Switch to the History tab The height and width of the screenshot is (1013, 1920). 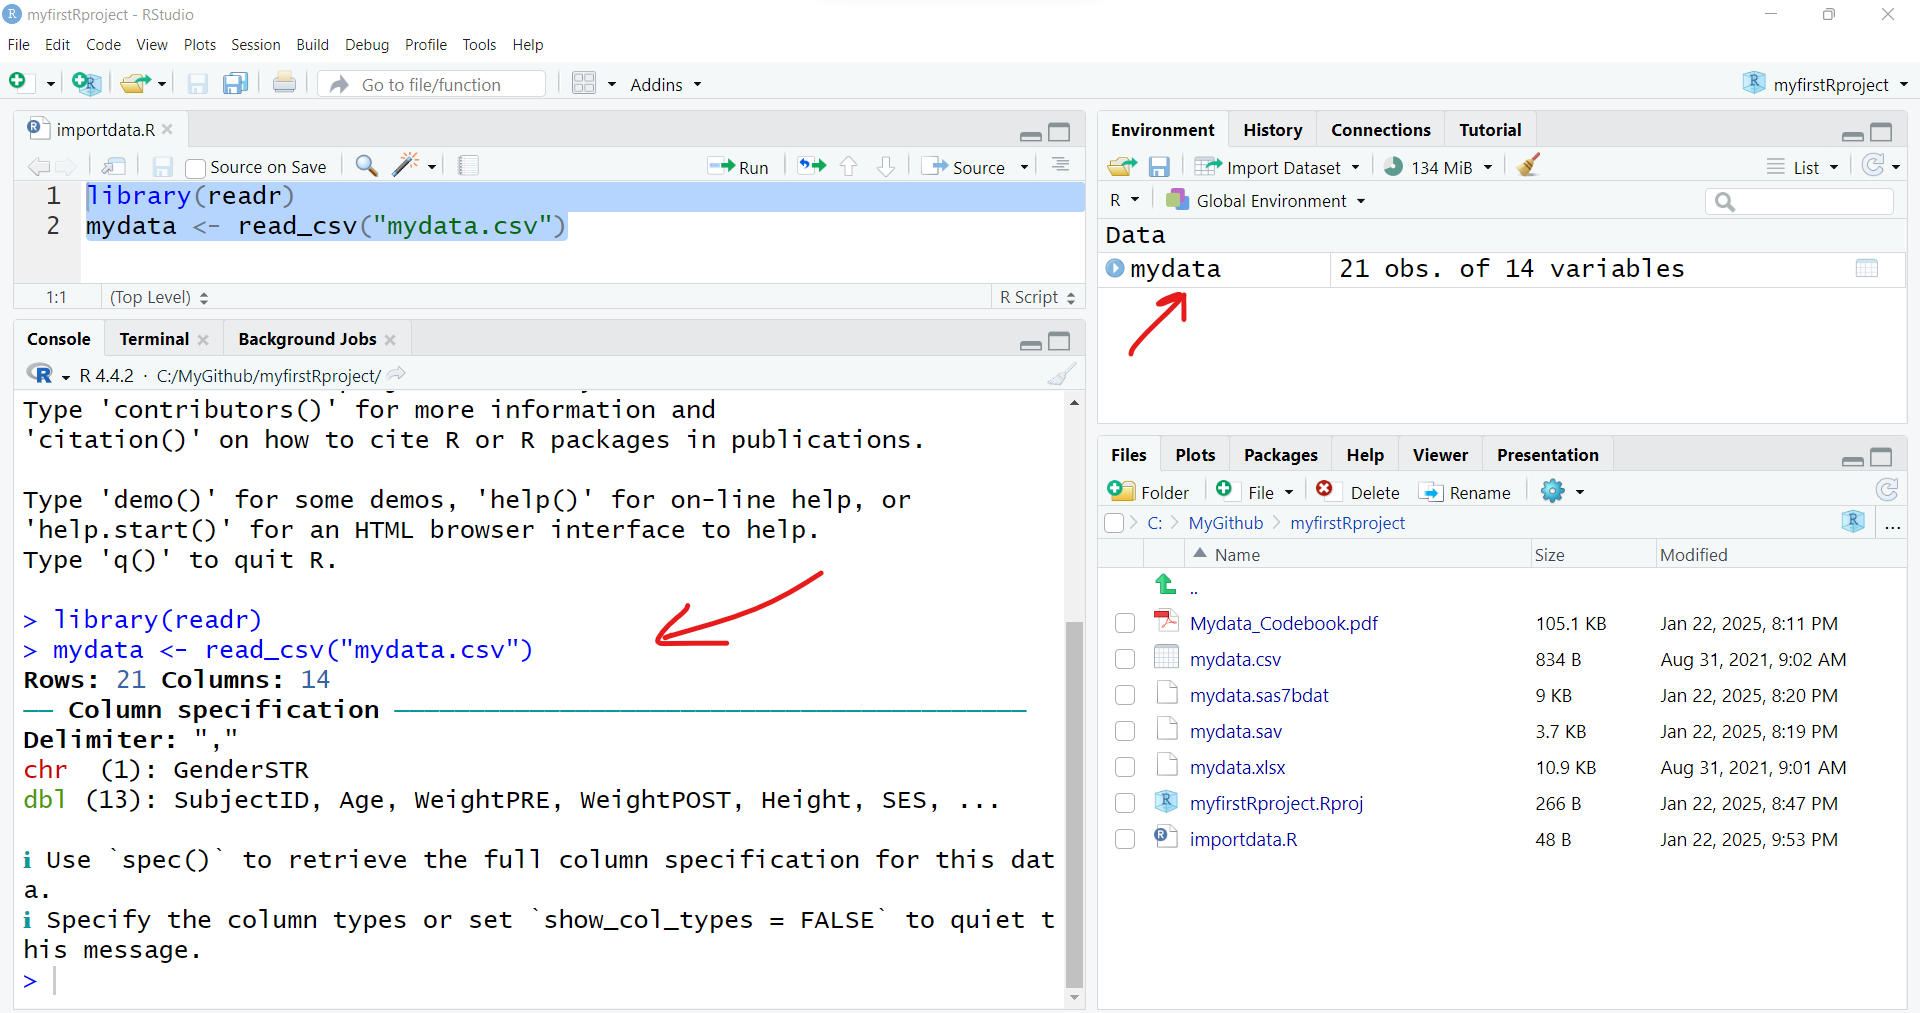pyautogui.click(x=1272, y=130)
